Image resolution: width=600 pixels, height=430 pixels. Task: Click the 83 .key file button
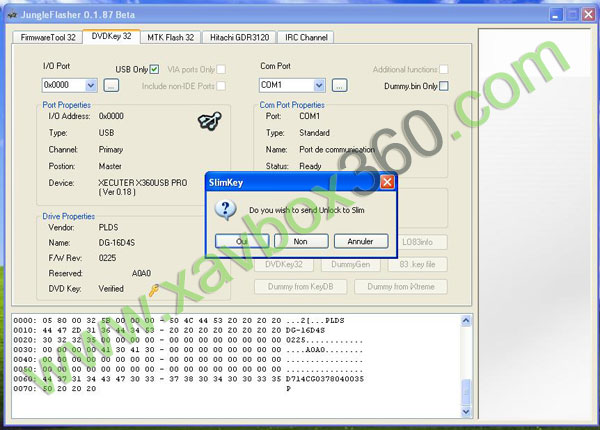417,264
